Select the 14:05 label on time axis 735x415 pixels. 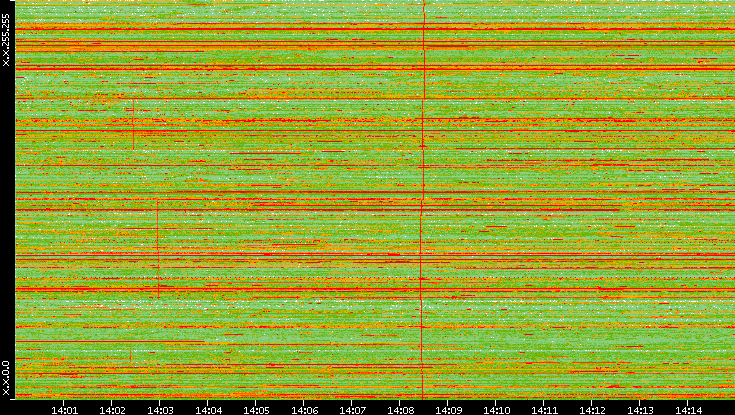(257, 409)
